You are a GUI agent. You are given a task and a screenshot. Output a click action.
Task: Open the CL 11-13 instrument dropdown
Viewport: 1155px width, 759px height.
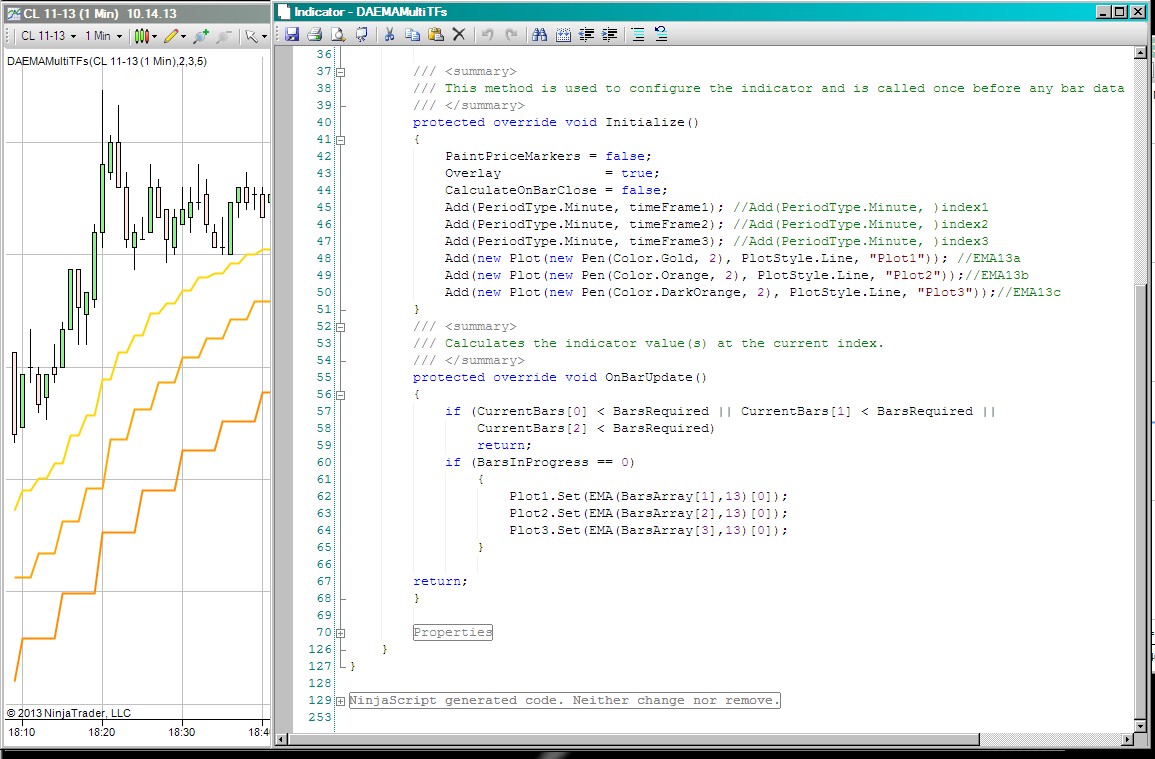47,36
